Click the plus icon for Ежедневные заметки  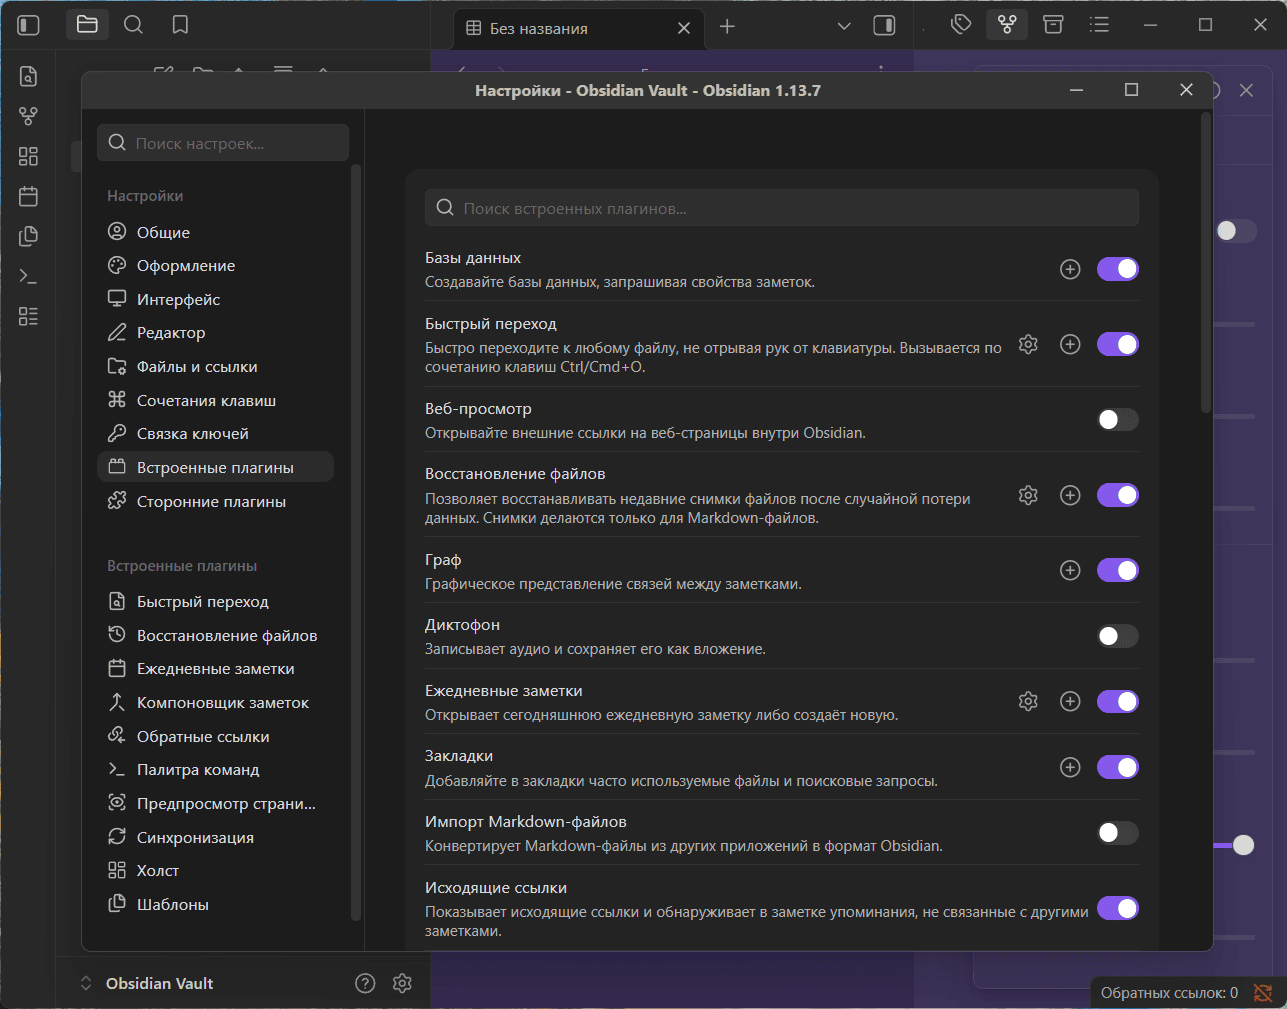click(1070, 701)
